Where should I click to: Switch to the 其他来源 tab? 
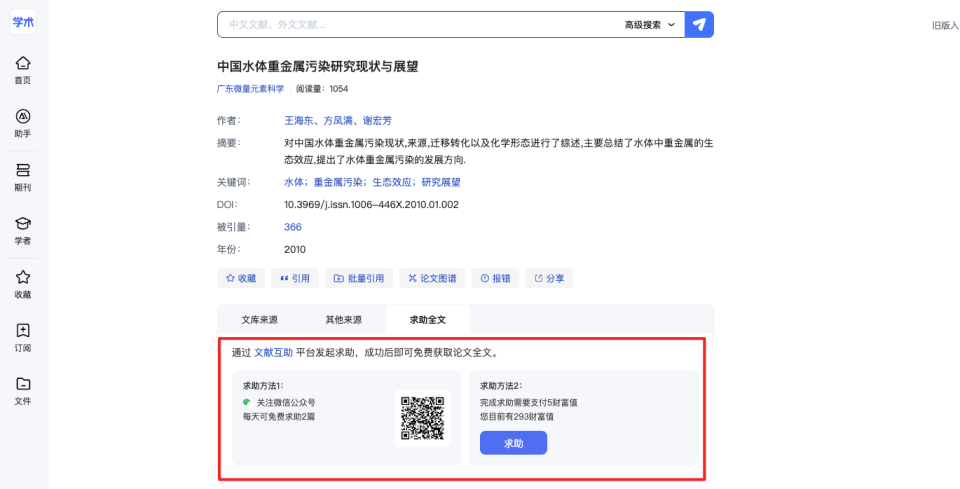point(343,319)
